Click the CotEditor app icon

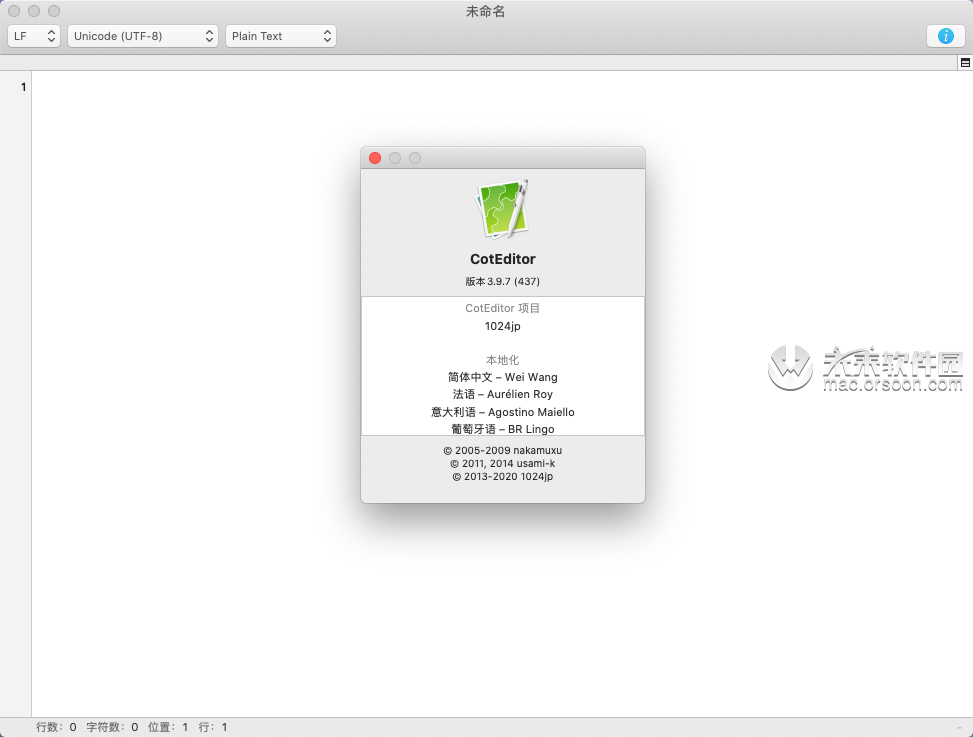point(503,208)
